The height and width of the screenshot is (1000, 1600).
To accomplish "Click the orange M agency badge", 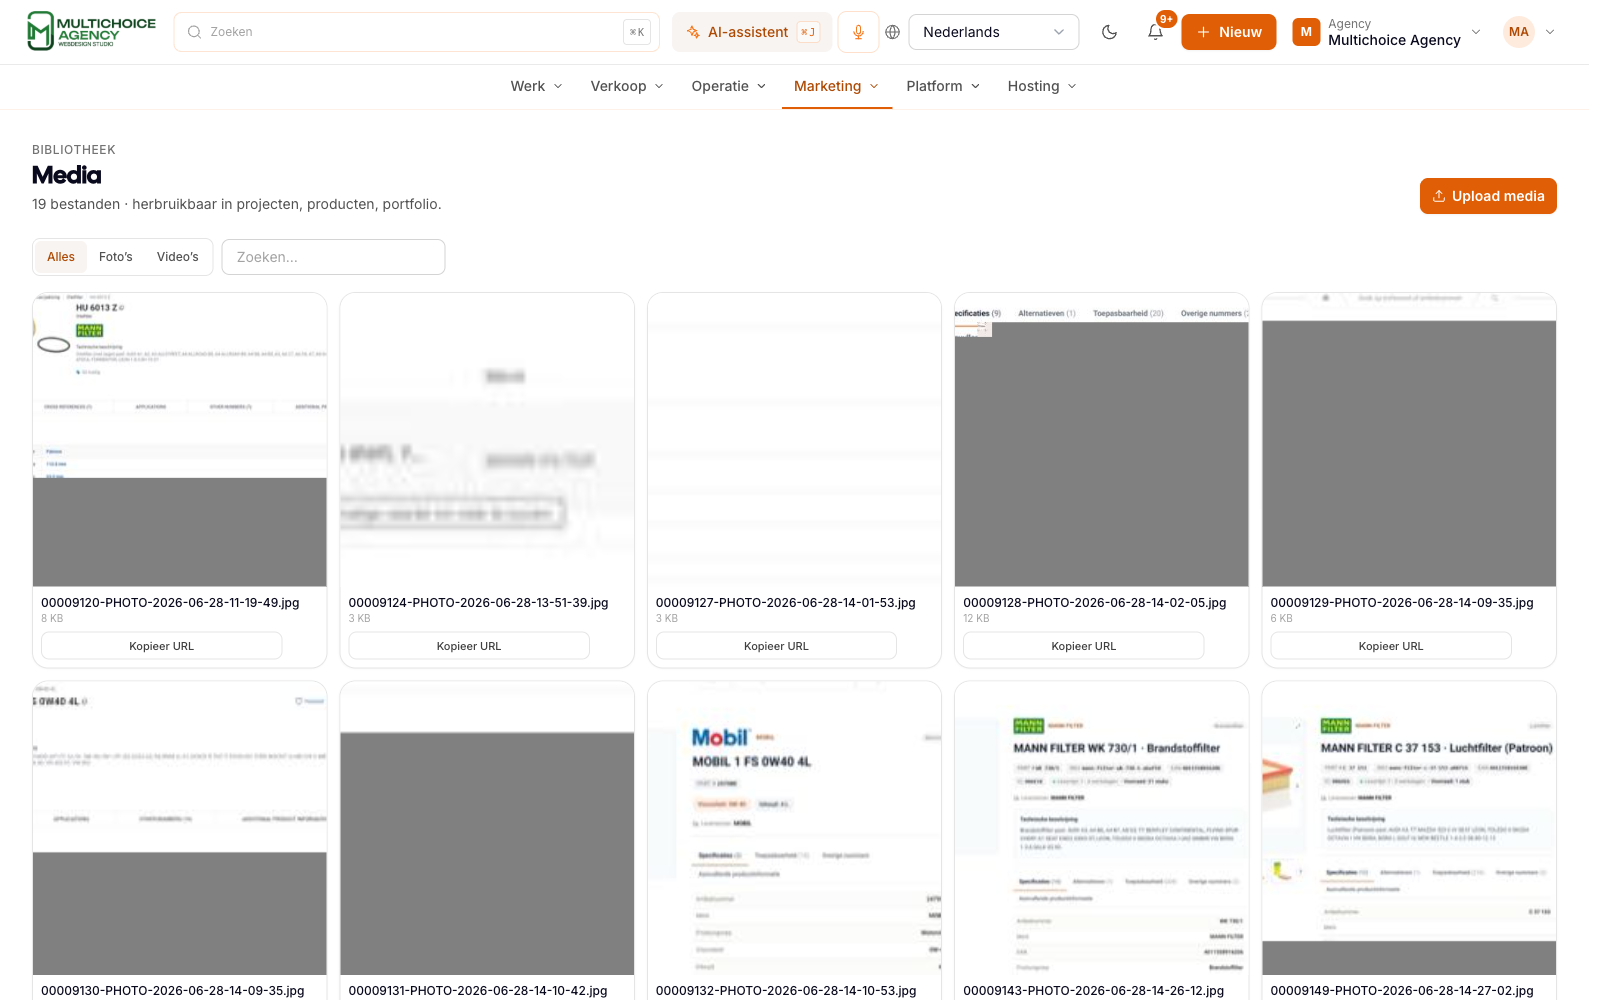I will pyautogui.click(x=1306, y=32).
